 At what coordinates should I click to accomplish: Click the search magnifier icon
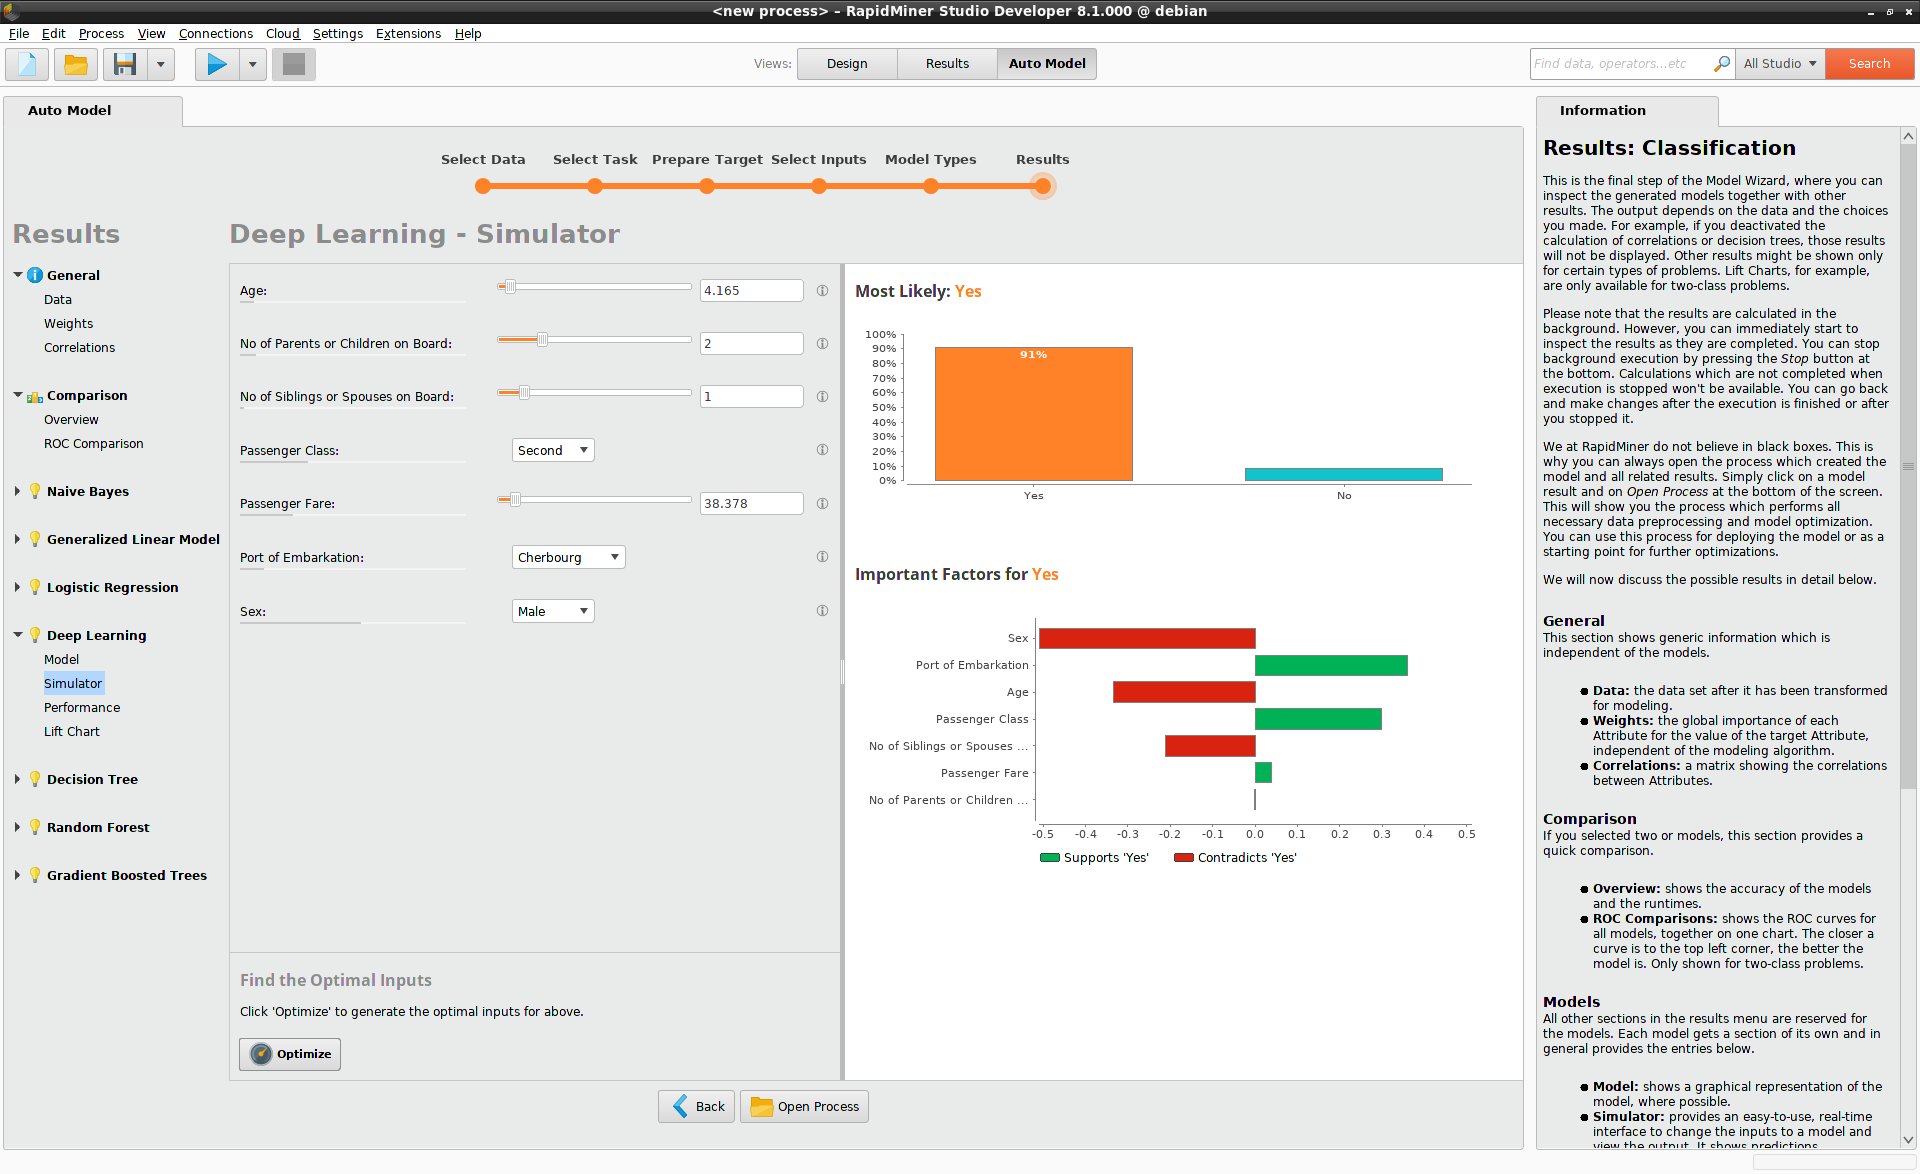point(1721,63)
